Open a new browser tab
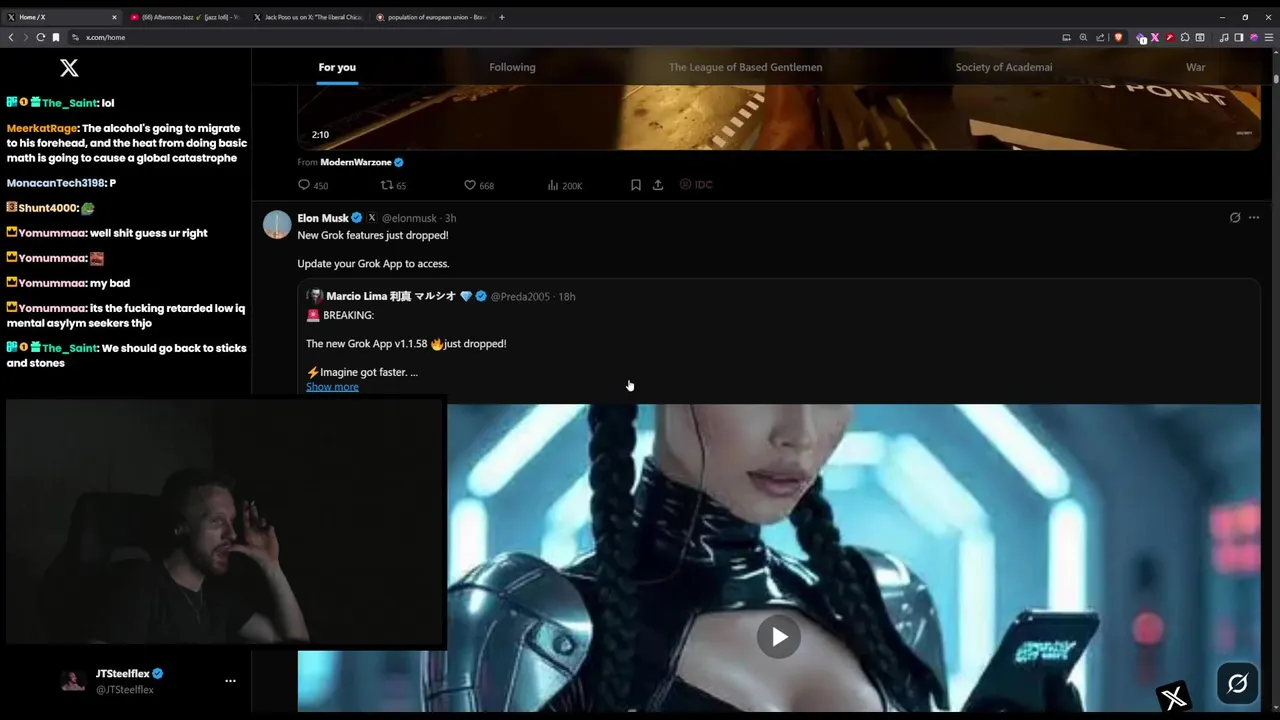1280x720 pixels. click(x=502, y=17)
